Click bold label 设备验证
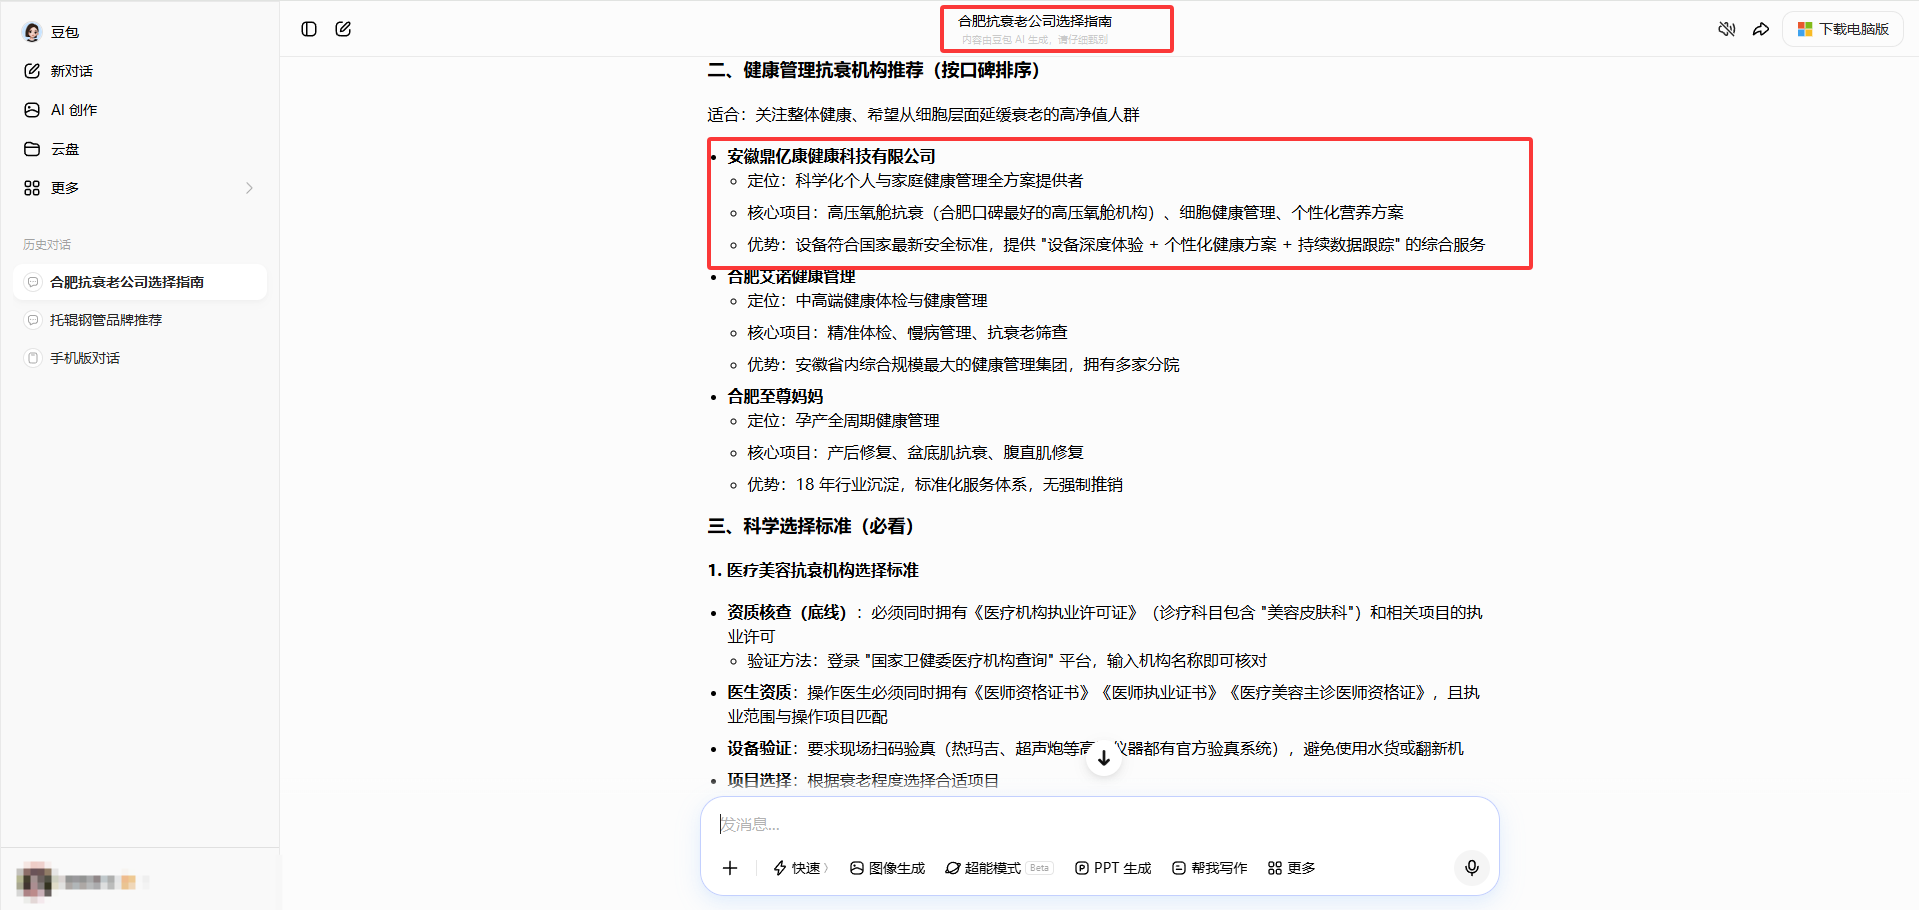Viewport: 1919px width, 910px height. coord(759,749)
